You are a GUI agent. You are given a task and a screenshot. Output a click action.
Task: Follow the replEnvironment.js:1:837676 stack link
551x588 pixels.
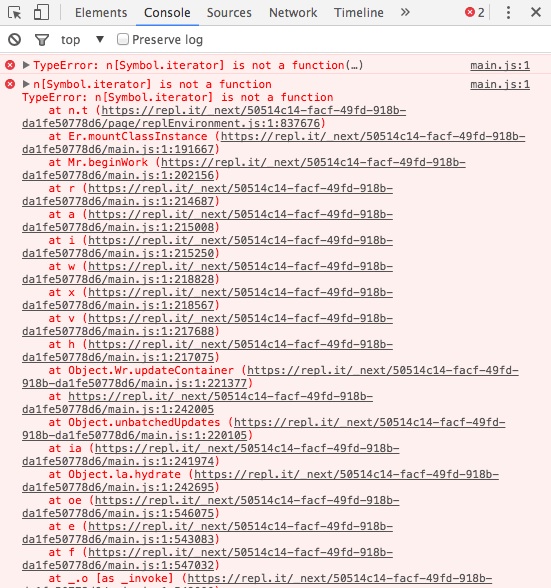point(214,117)
